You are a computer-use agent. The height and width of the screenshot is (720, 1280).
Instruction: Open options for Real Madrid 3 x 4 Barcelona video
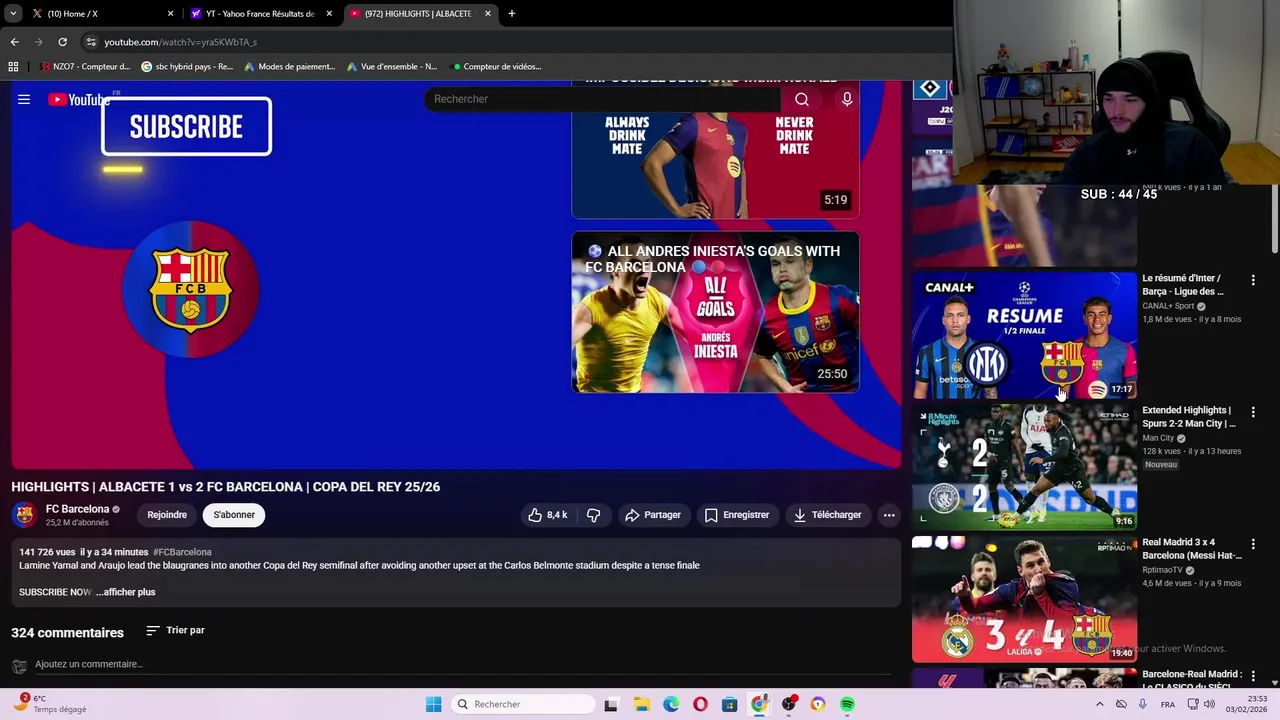click(1253, 544)
